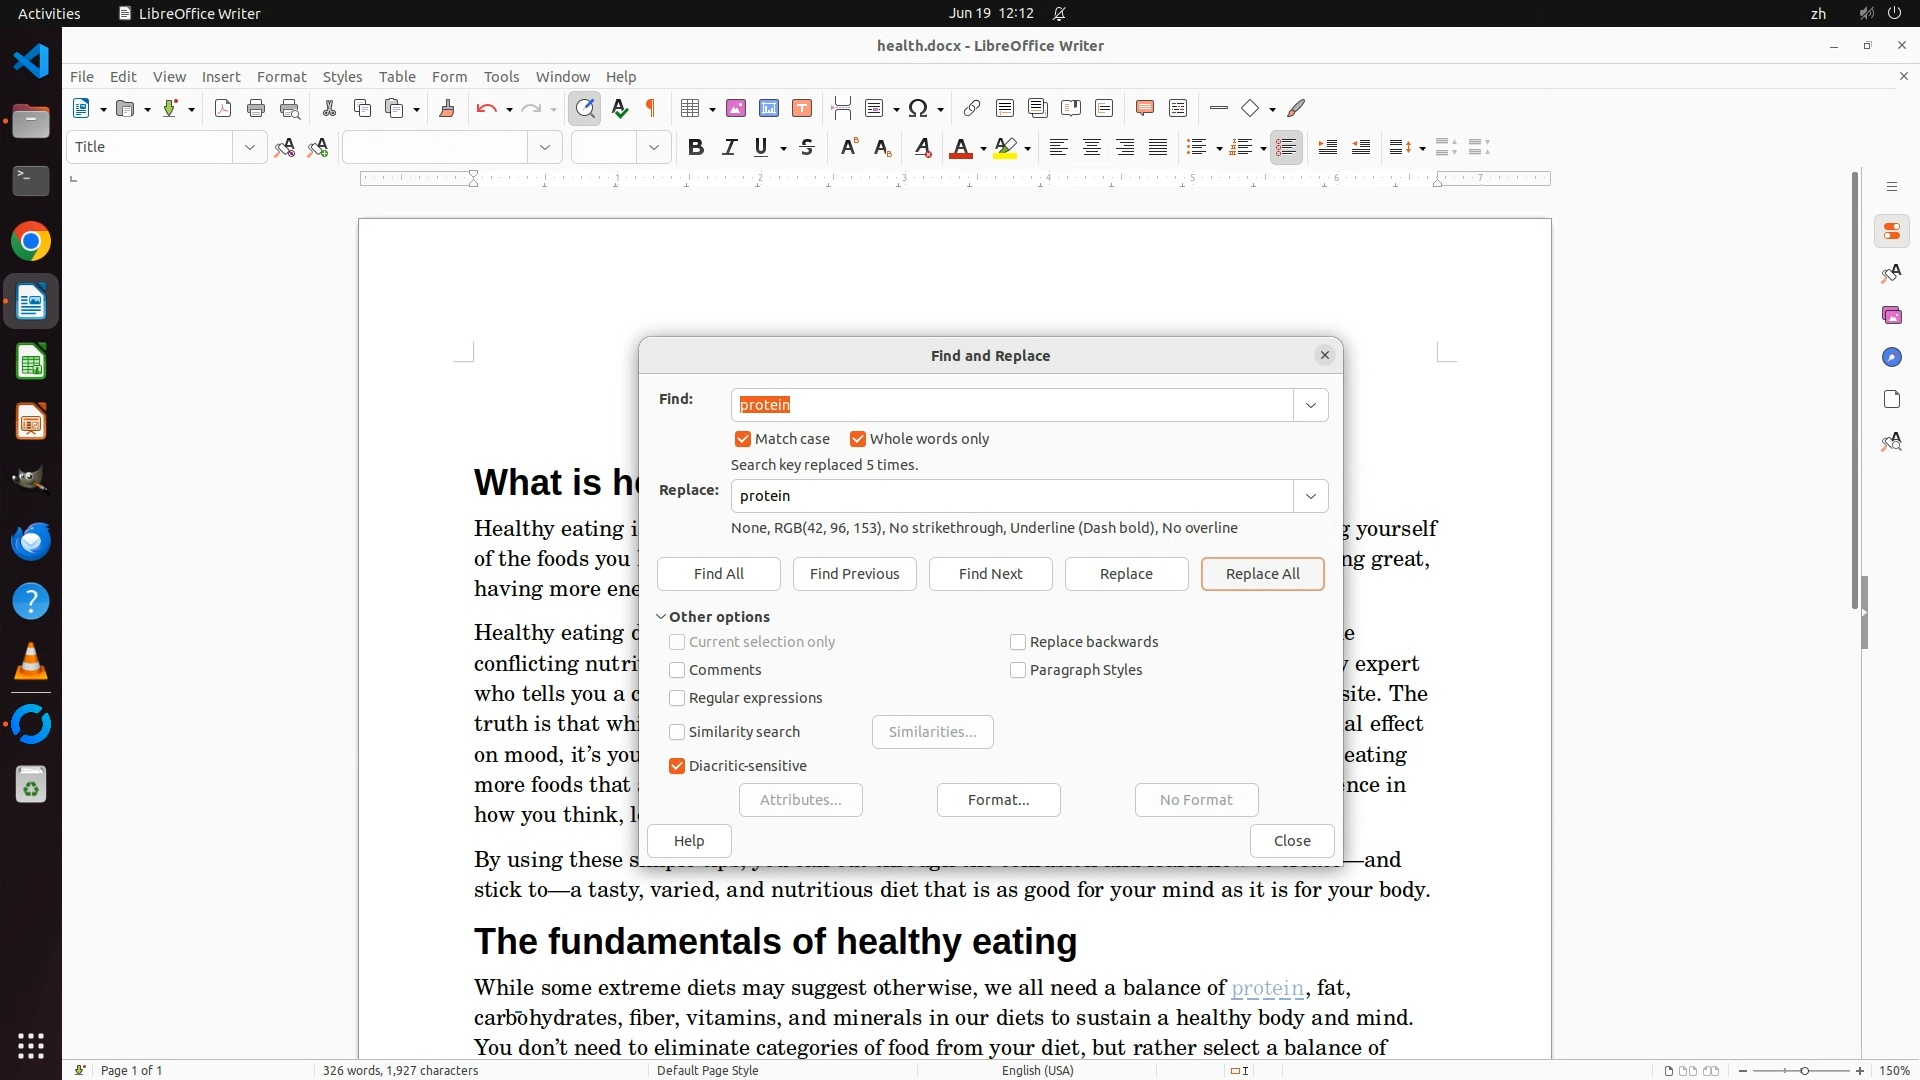Click the Italic formatting icon
Screen dimensions: 1920x1080
(x=729, y=148)
